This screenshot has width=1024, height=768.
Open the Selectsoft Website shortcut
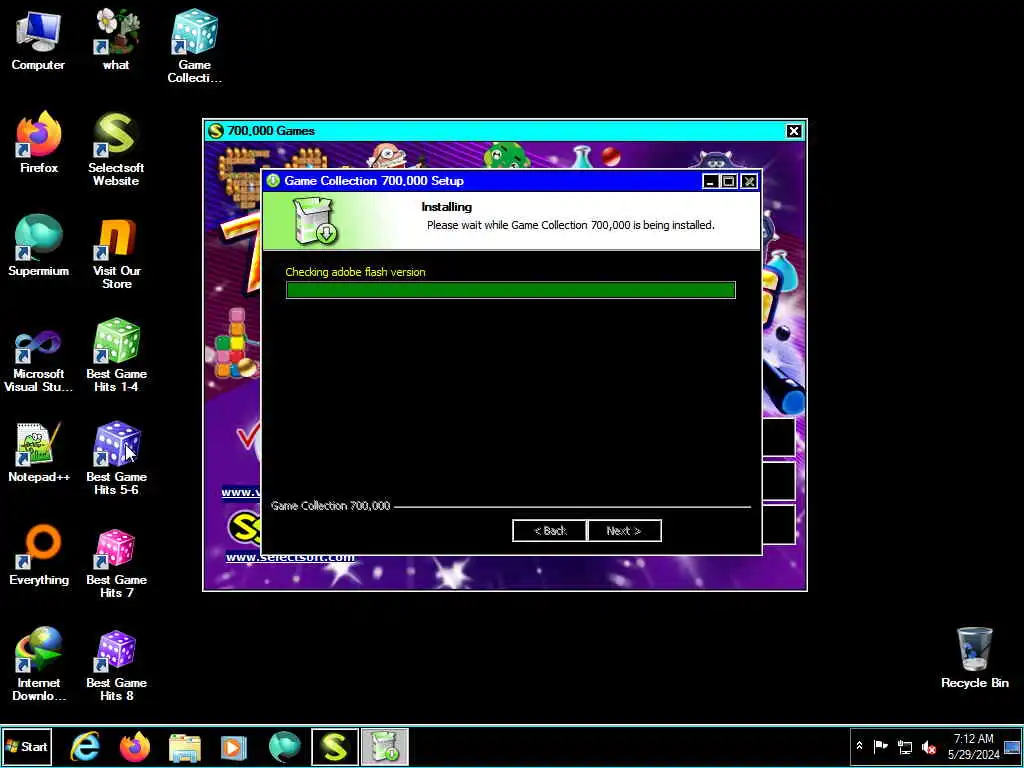pos(116,149)
